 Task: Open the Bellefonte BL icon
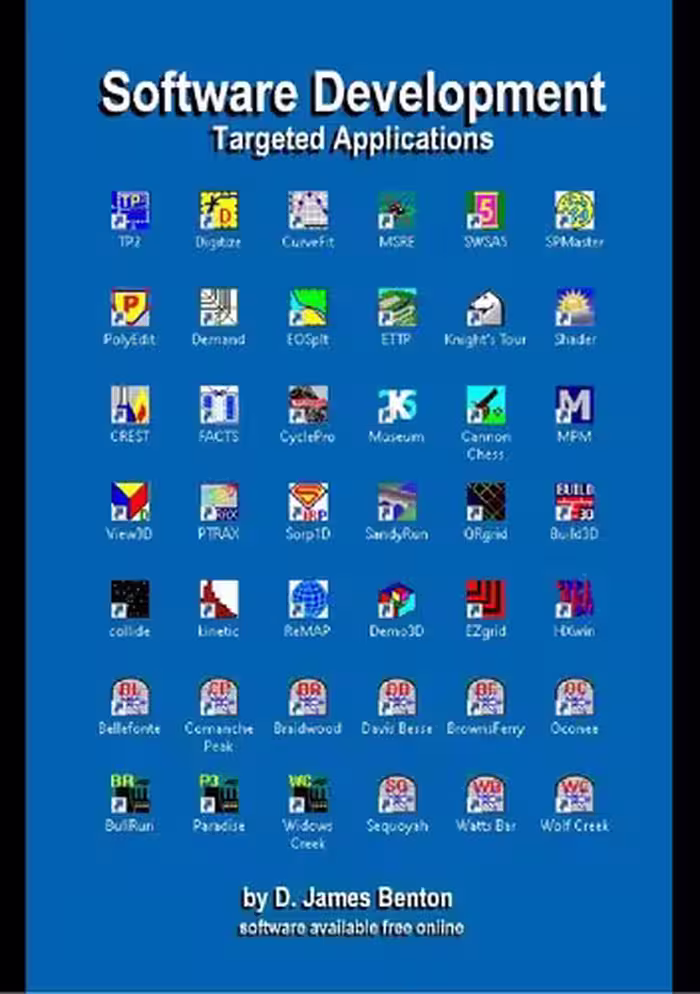(x=130, y=697)
